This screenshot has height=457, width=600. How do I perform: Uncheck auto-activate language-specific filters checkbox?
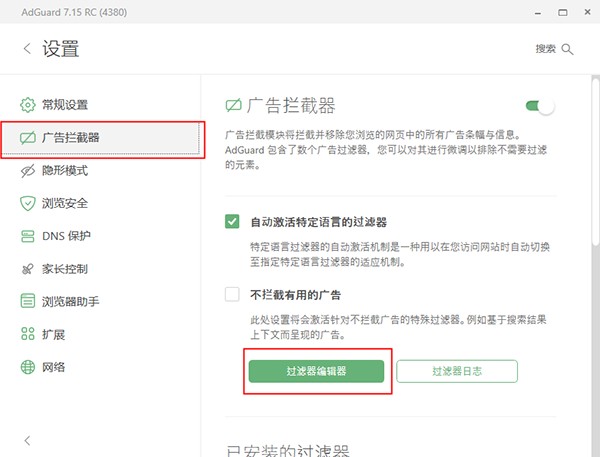coord(233,221)
